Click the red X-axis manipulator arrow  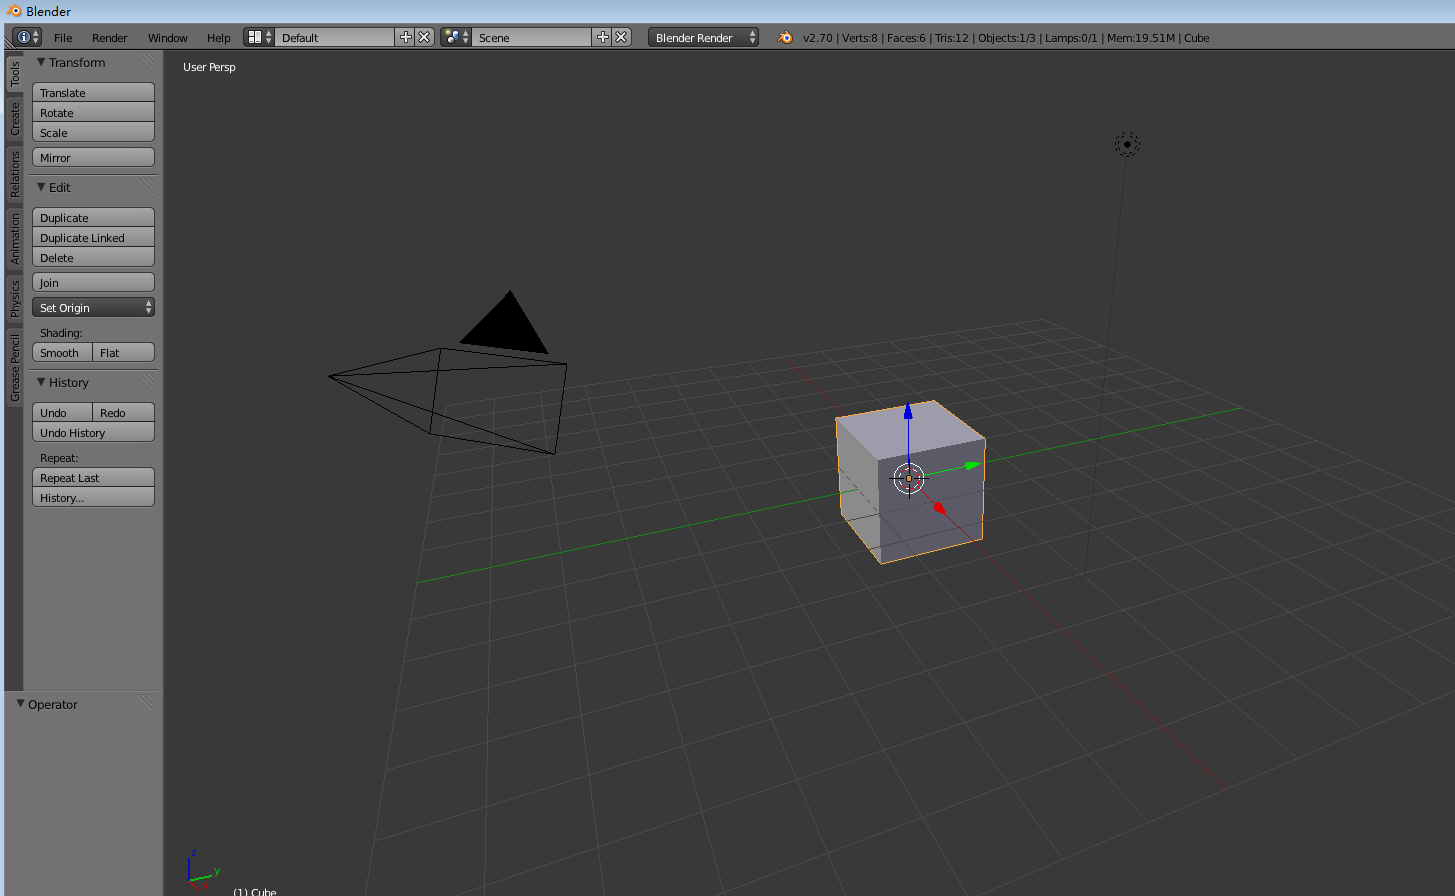click(x=939, y=509)
